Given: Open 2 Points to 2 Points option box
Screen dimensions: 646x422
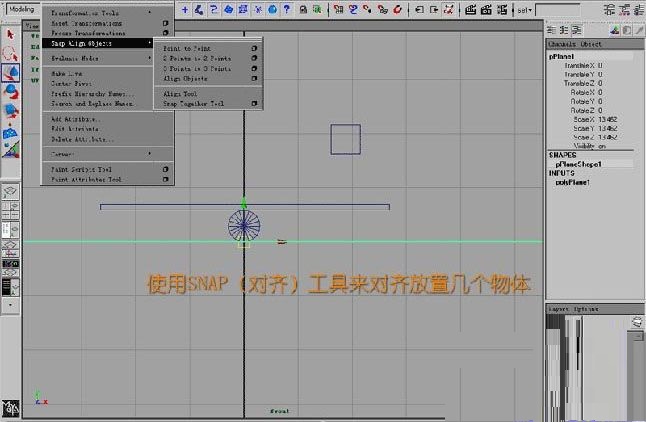Looking at the screenshot, I should 255,59.
